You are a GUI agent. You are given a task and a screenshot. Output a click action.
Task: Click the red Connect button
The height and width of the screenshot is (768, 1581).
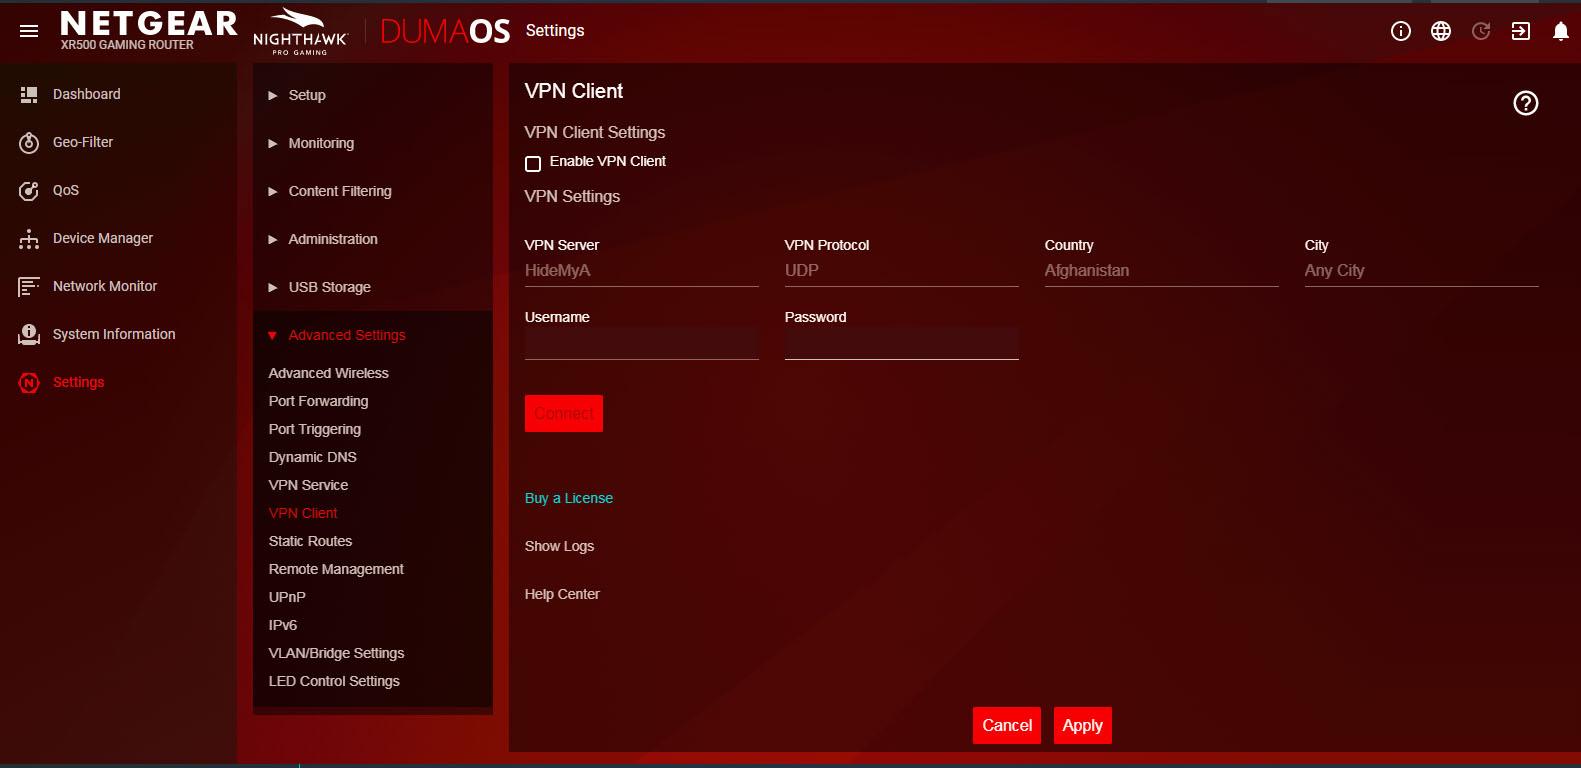point(564,413)
